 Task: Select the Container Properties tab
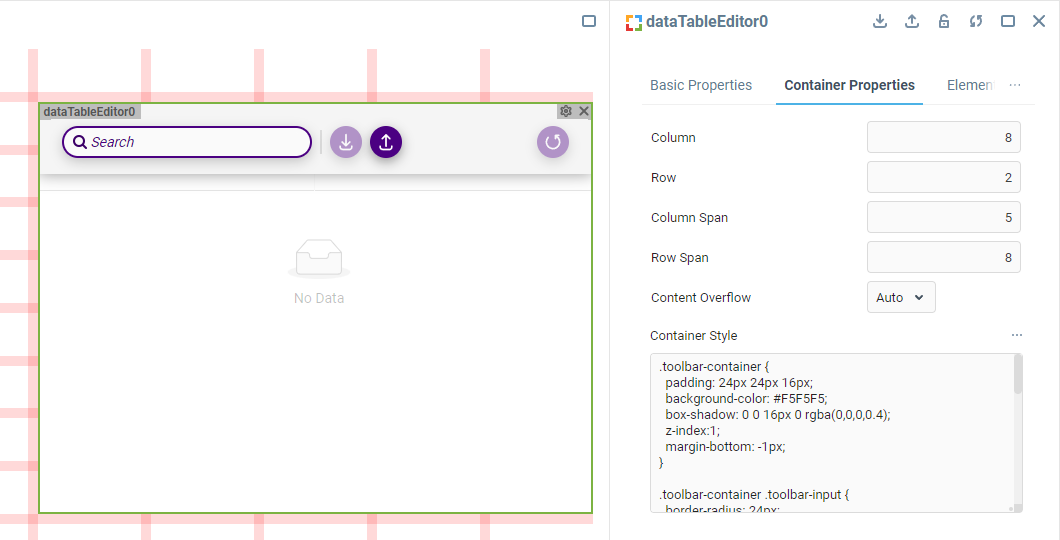849,85
